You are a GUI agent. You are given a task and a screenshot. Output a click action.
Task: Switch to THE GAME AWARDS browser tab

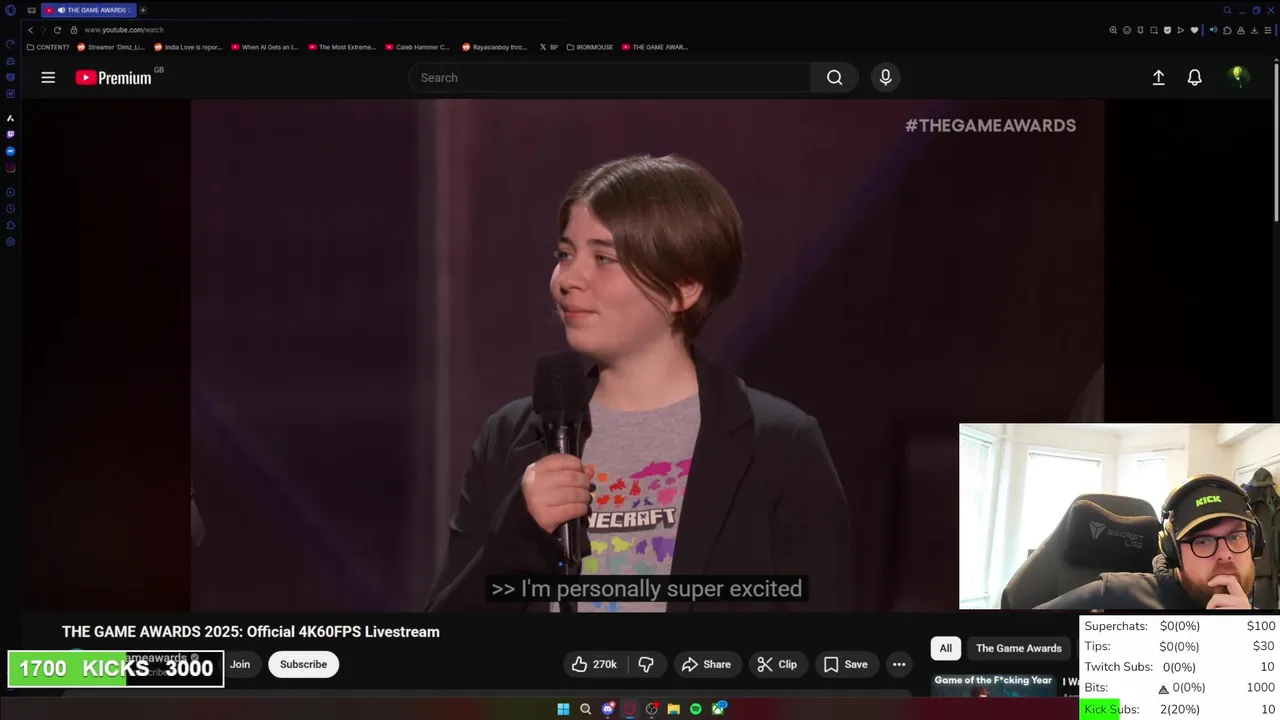(89, 10)
